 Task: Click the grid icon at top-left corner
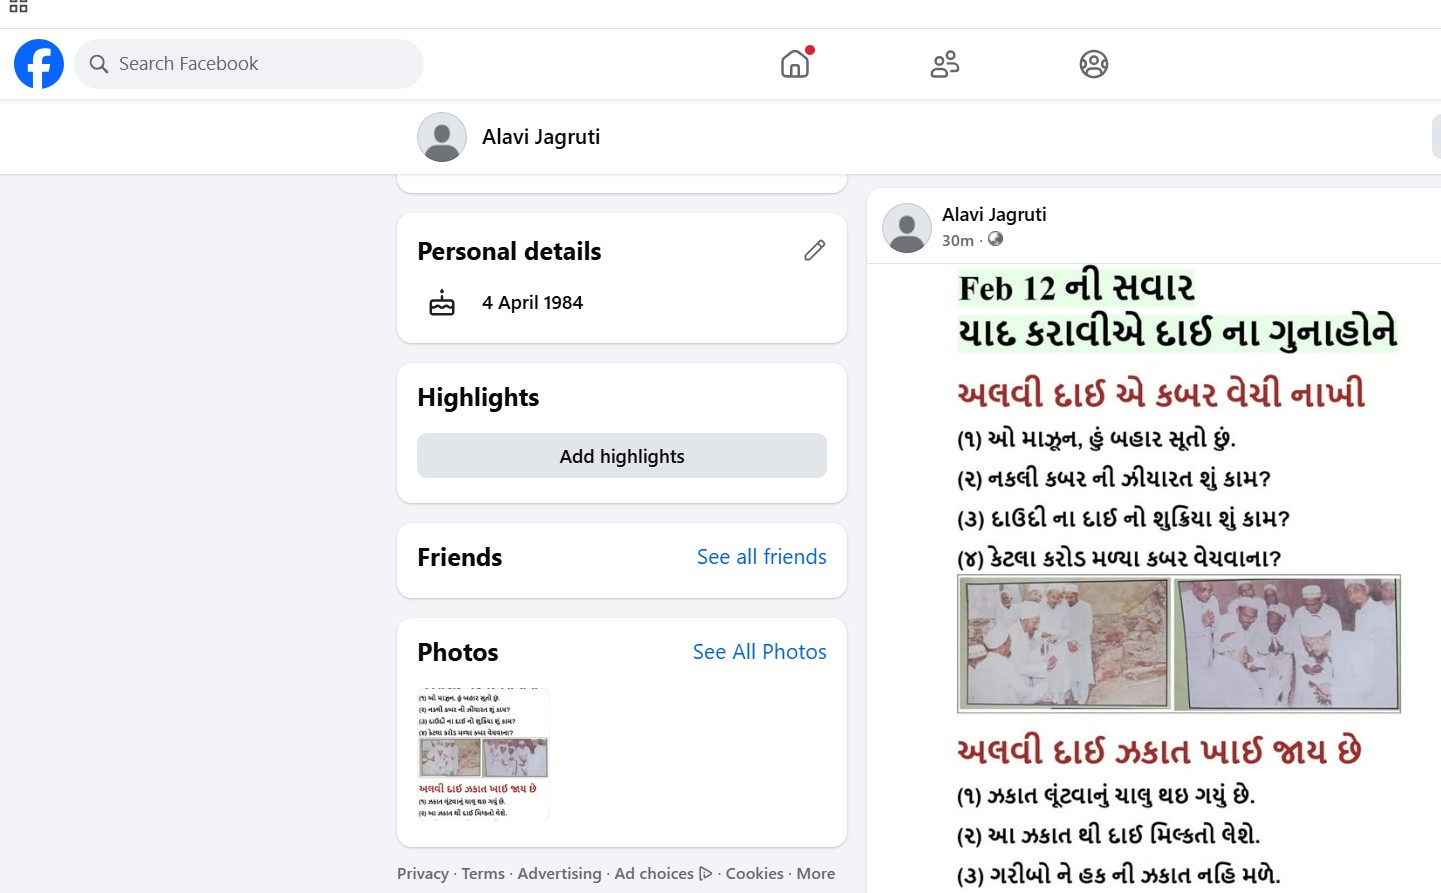point(18,7)
